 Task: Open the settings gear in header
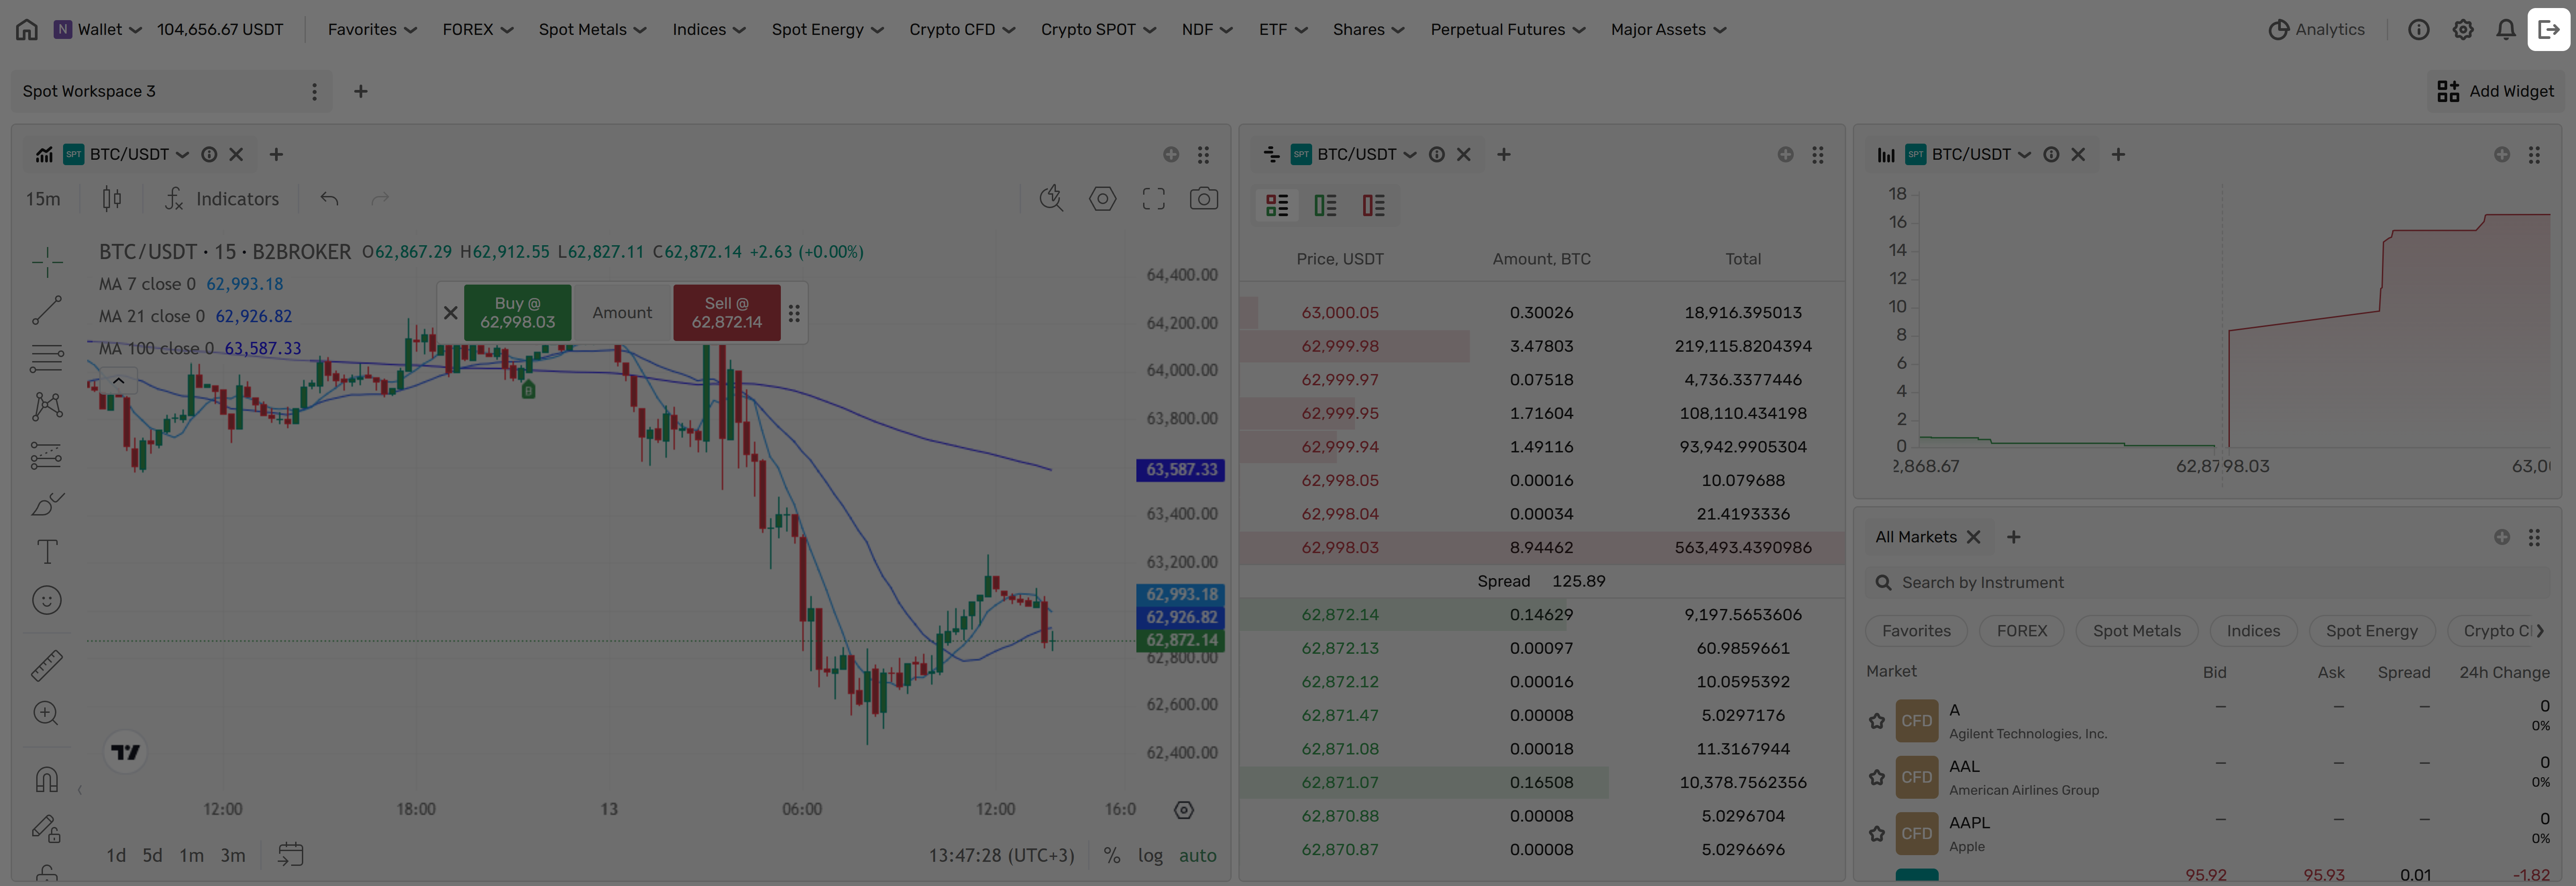click(2463, 30)
